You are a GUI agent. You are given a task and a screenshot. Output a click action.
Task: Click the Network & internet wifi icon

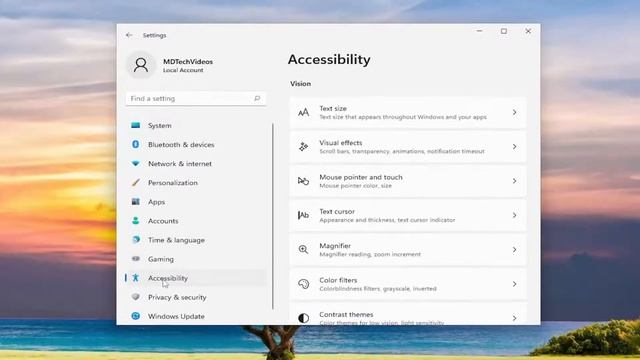pos(136,164)
